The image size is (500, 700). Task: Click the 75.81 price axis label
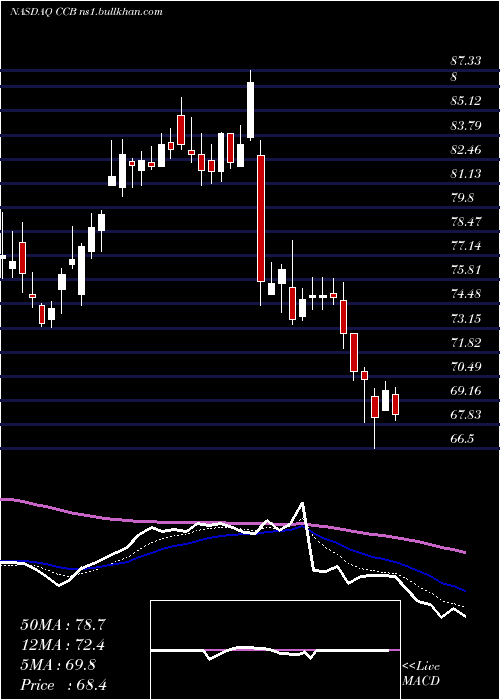point(465,270)
